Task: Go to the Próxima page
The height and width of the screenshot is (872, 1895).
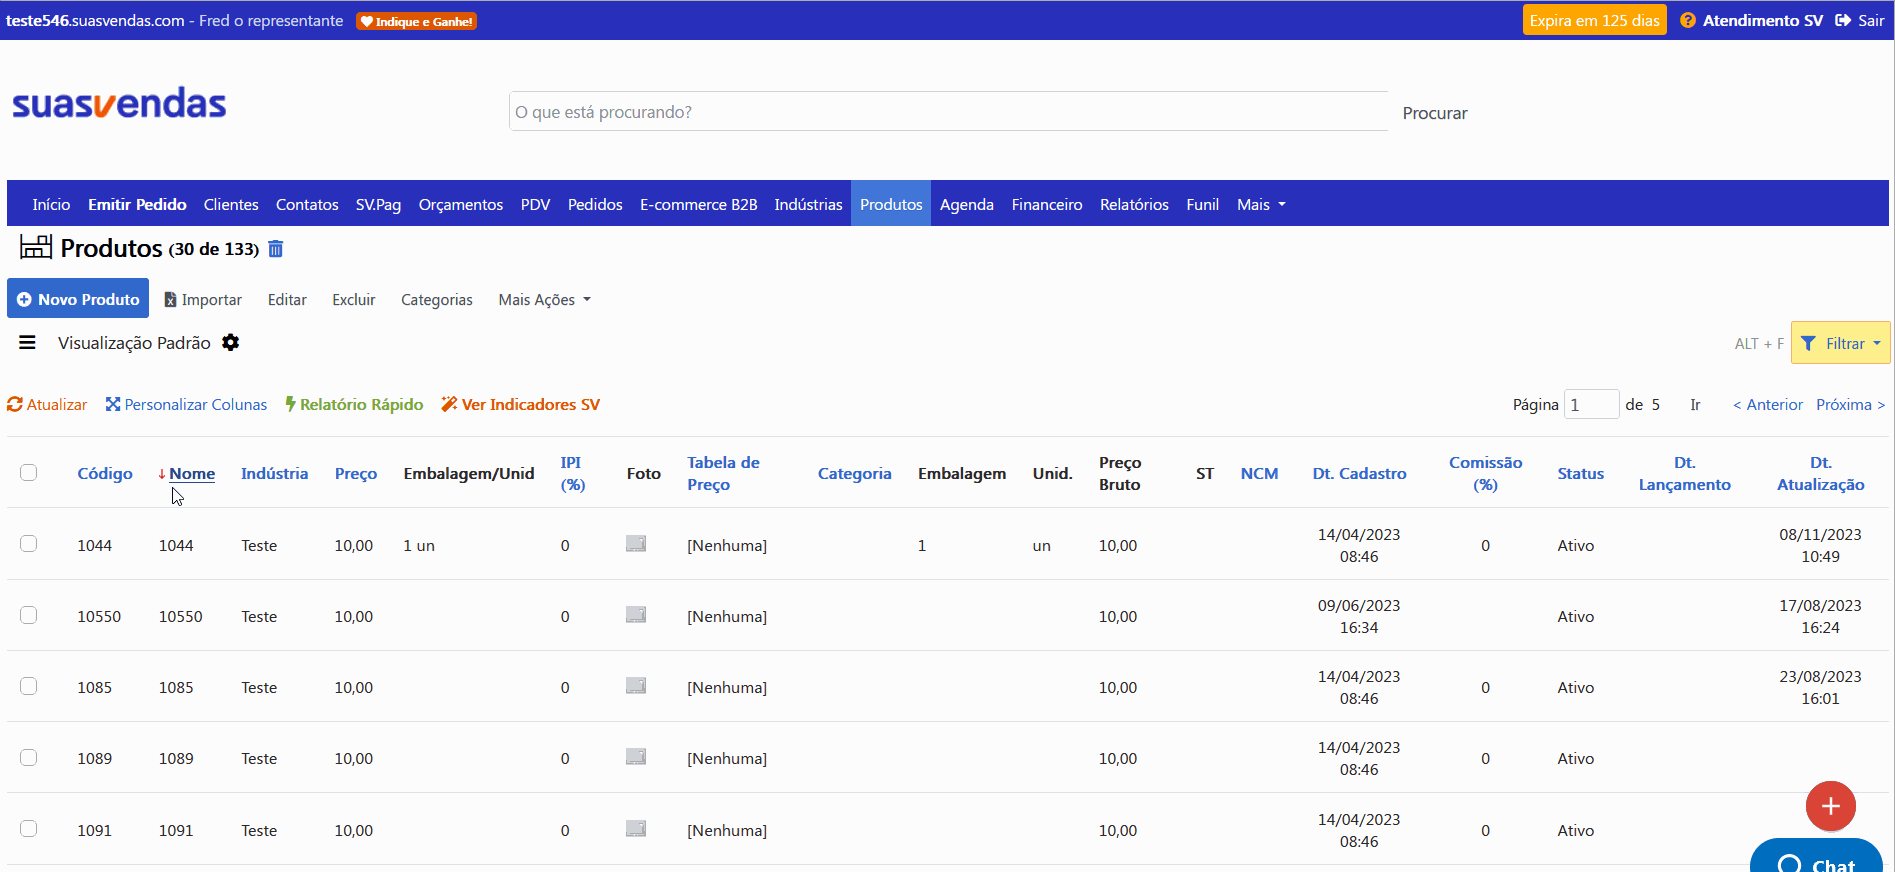Action: click(x=1851, y=404)
